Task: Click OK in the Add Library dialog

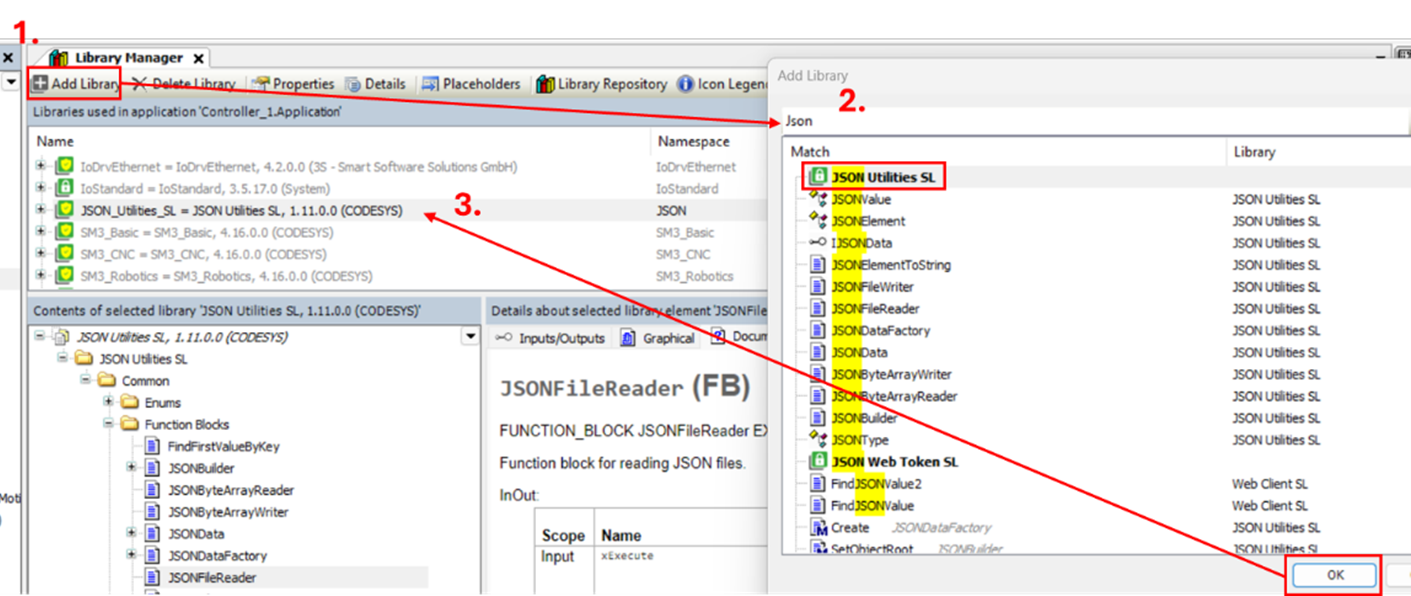Action: point(1335,575)
